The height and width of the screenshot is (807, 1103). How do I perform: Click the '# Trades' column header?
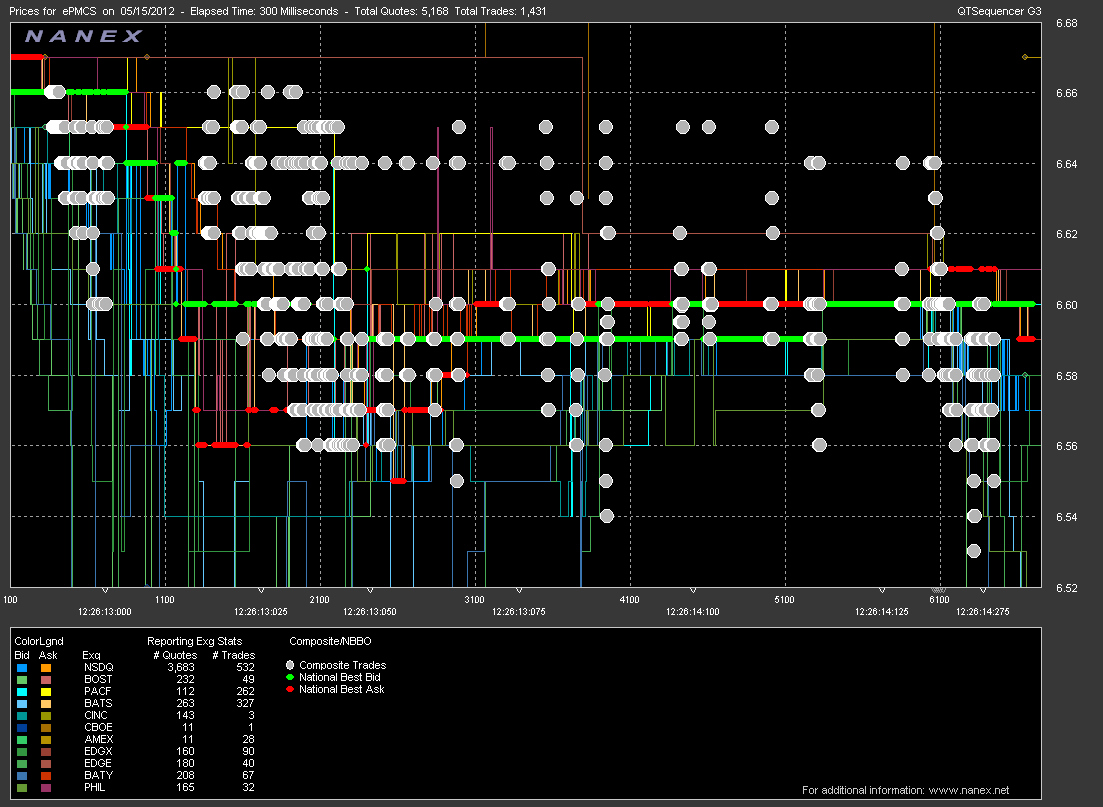tap(234, 655)
